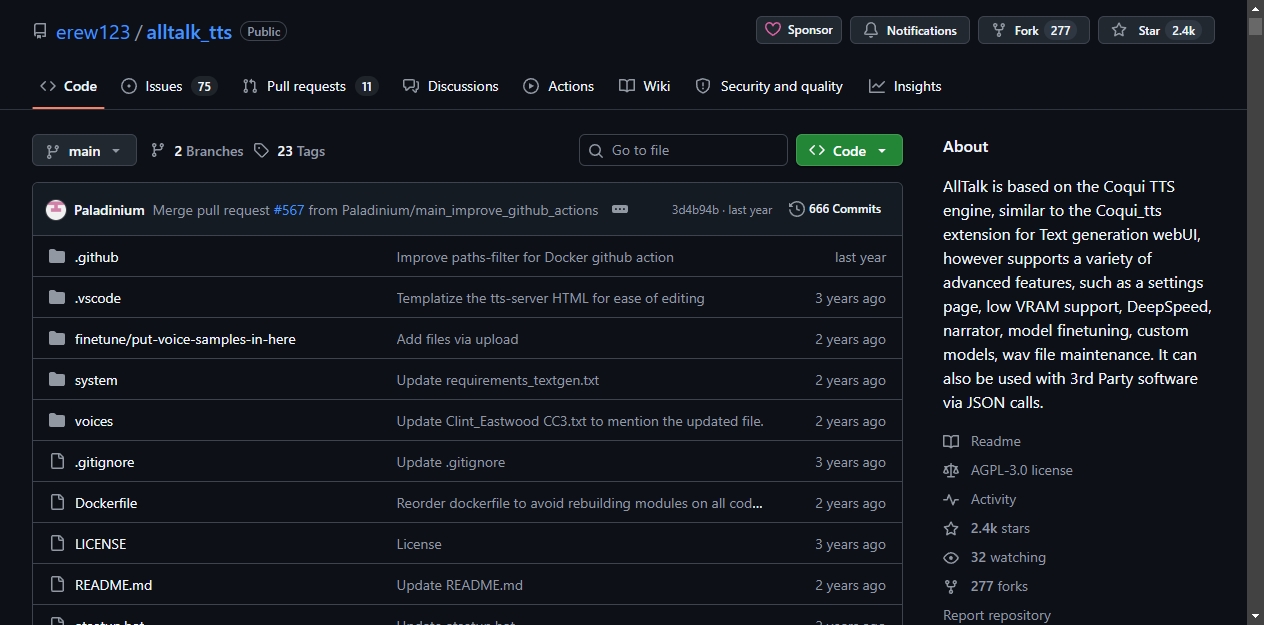Open finetune/put-voice-samples-in-here folder
Viewport: 1264px width, 625px height.
pos(185,339)
